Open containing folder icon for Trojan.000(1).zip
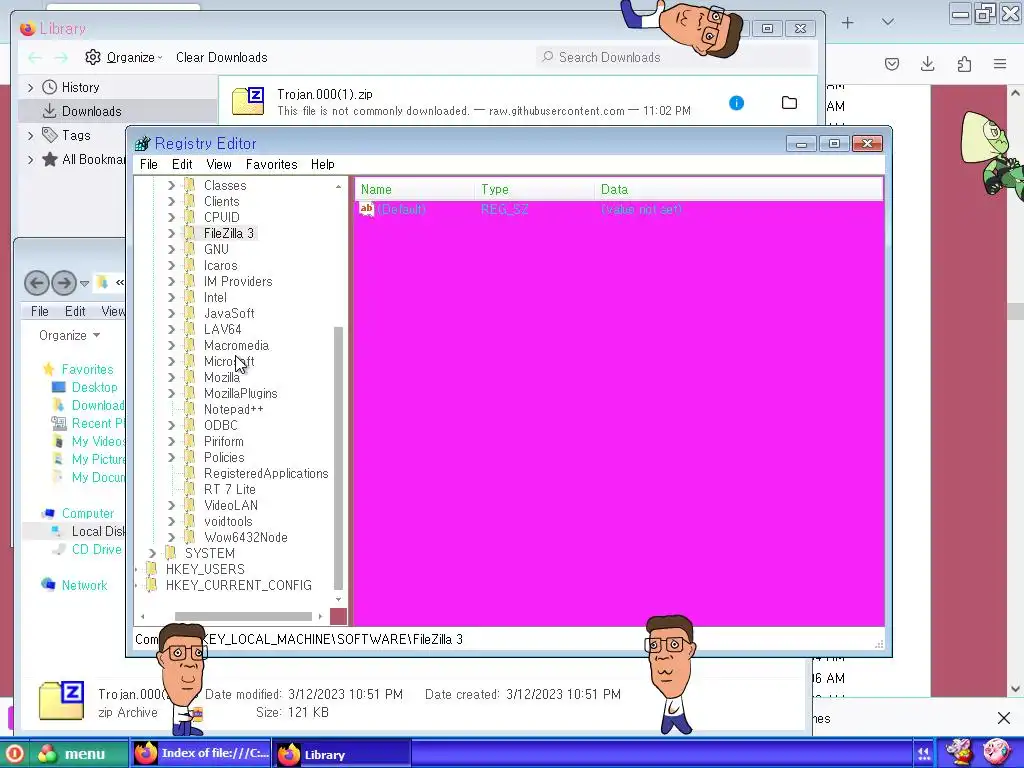This screenshot has height=768, width=1024. [790, 103]
